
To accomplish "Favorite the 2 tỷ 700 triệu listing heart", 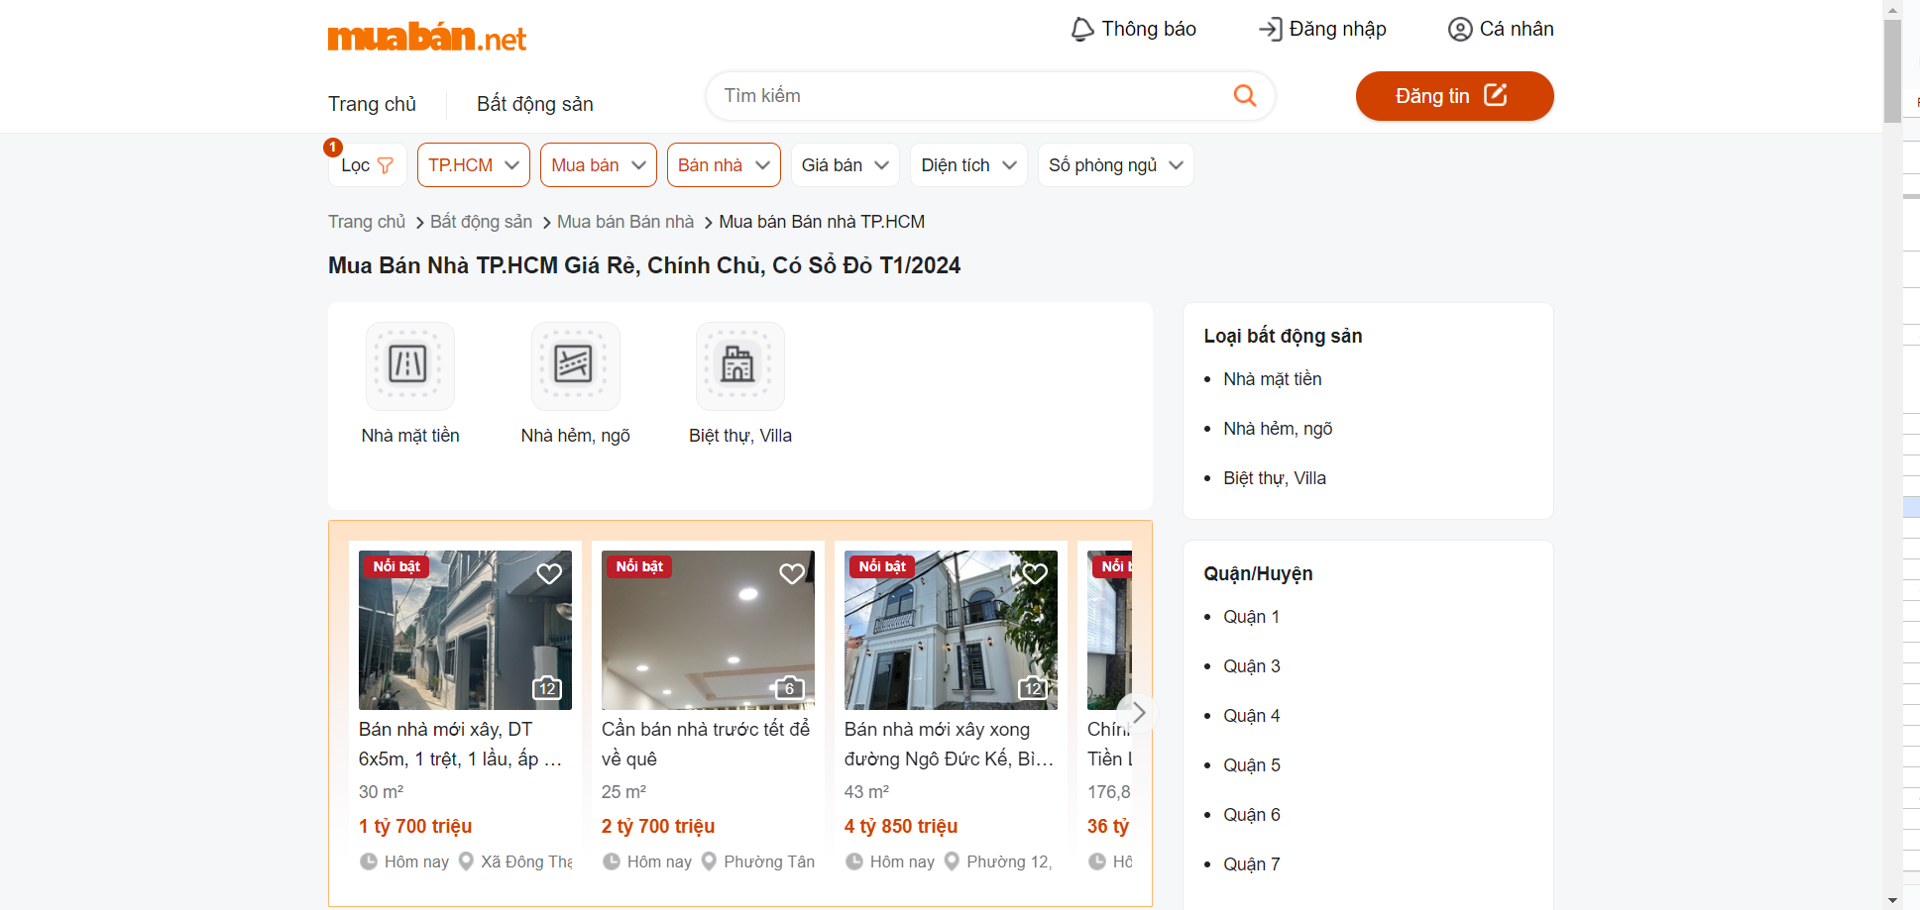I will tap(792, 574).
